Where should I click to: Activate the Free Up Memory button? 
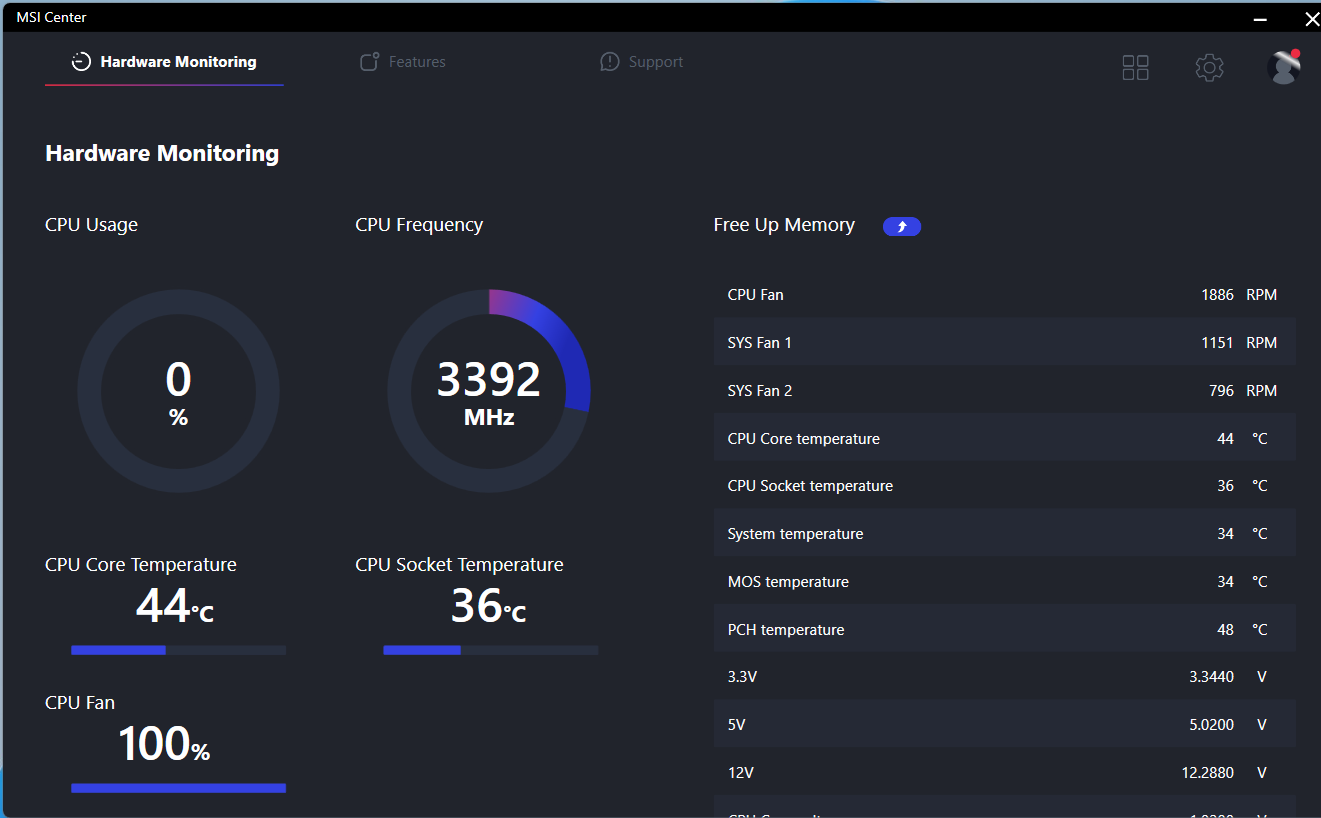coord(902,226)
